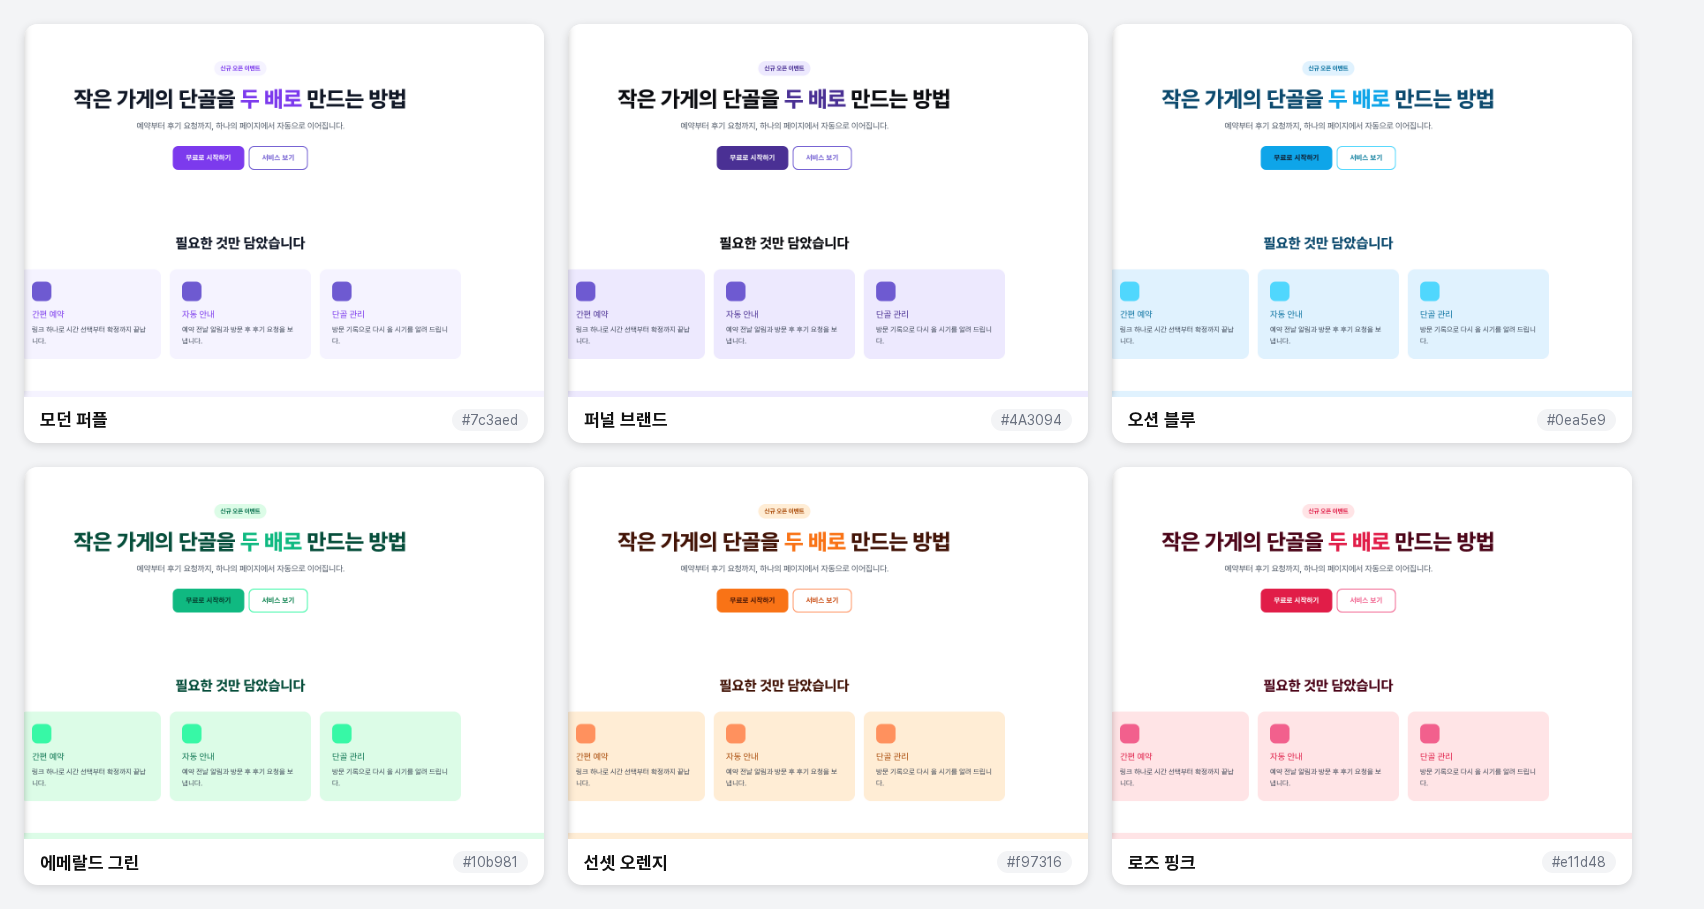Screen dimensions: 1704x909
Task: Select the 모던 퍼플 theme name
Action: coord(74,420)
